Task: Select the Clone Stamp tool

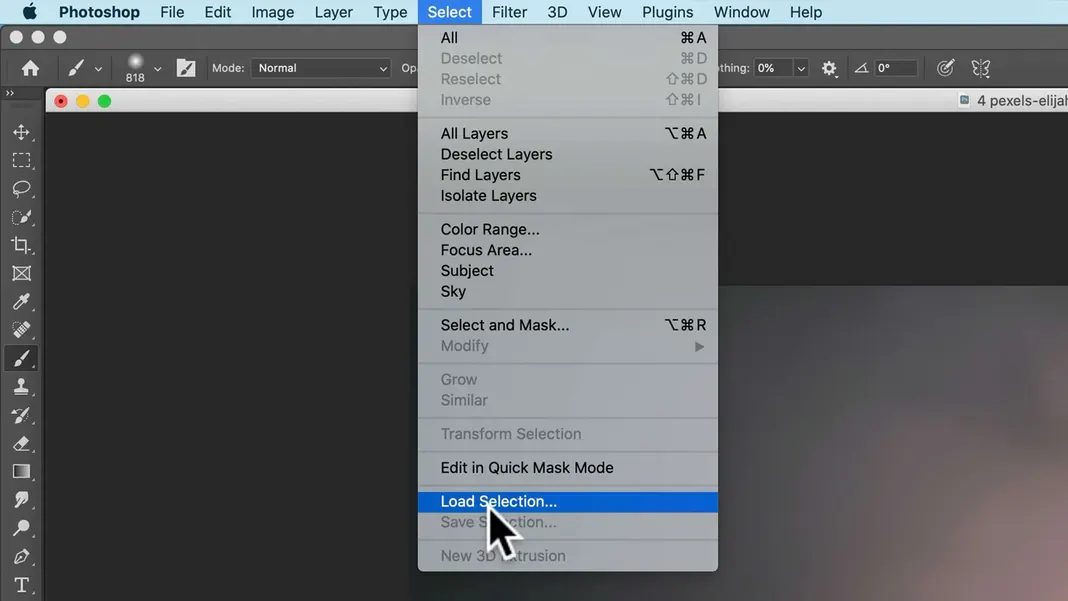Action: (x=21, y=387)
